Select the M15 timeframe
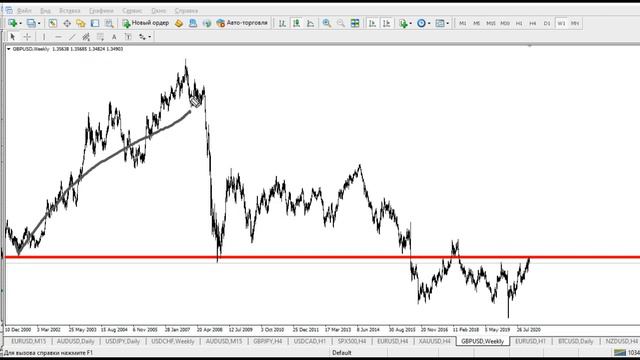640x360 pixels. pyautogui.click(x=491, y=24)
